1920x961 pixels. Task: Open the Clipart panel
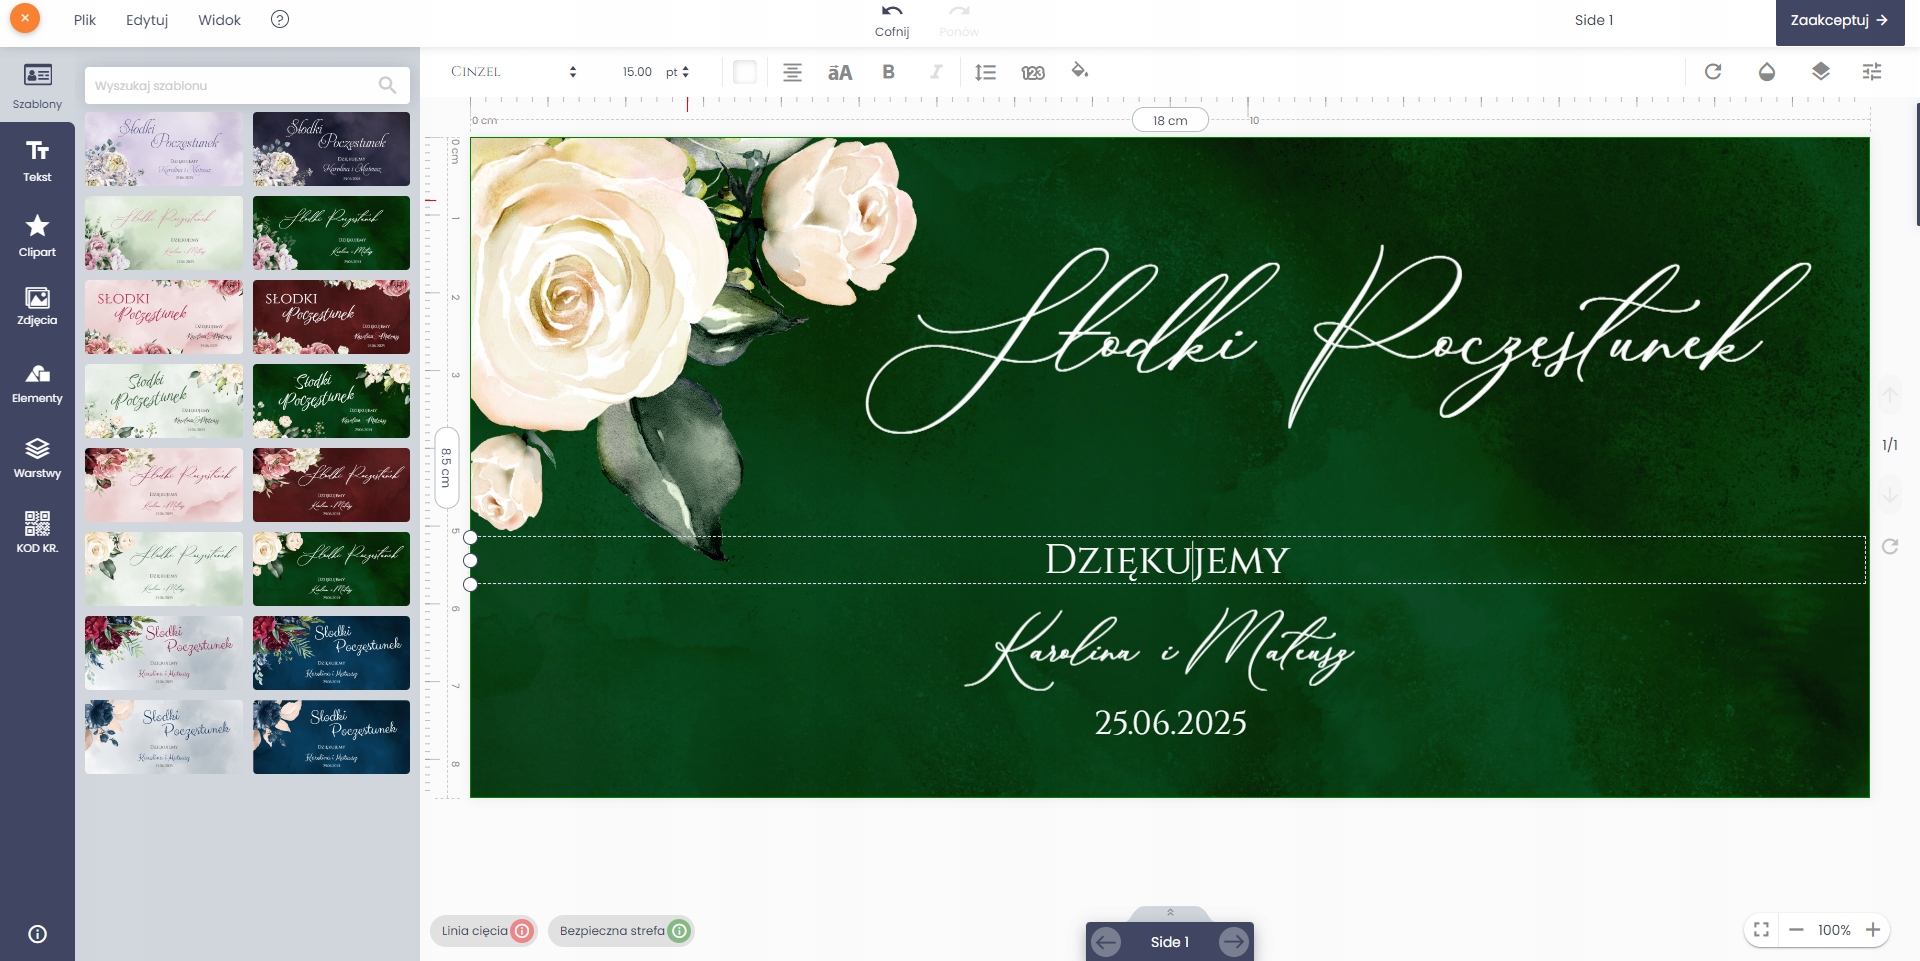pyautogui.click(x=37, y=236)
